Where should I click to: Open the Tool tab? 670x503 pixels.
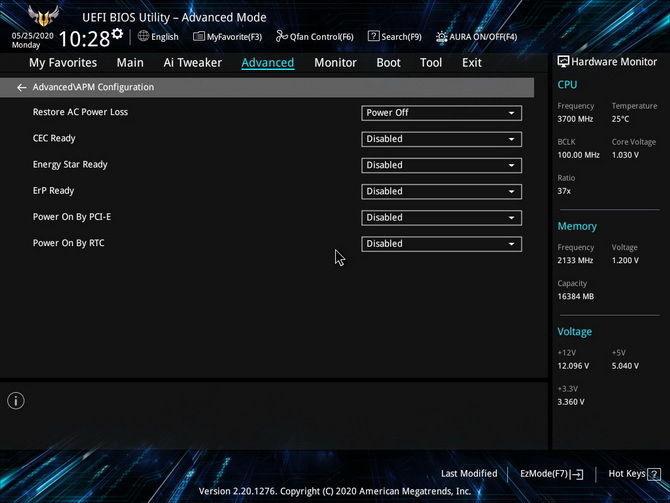[x=431, y=63]
